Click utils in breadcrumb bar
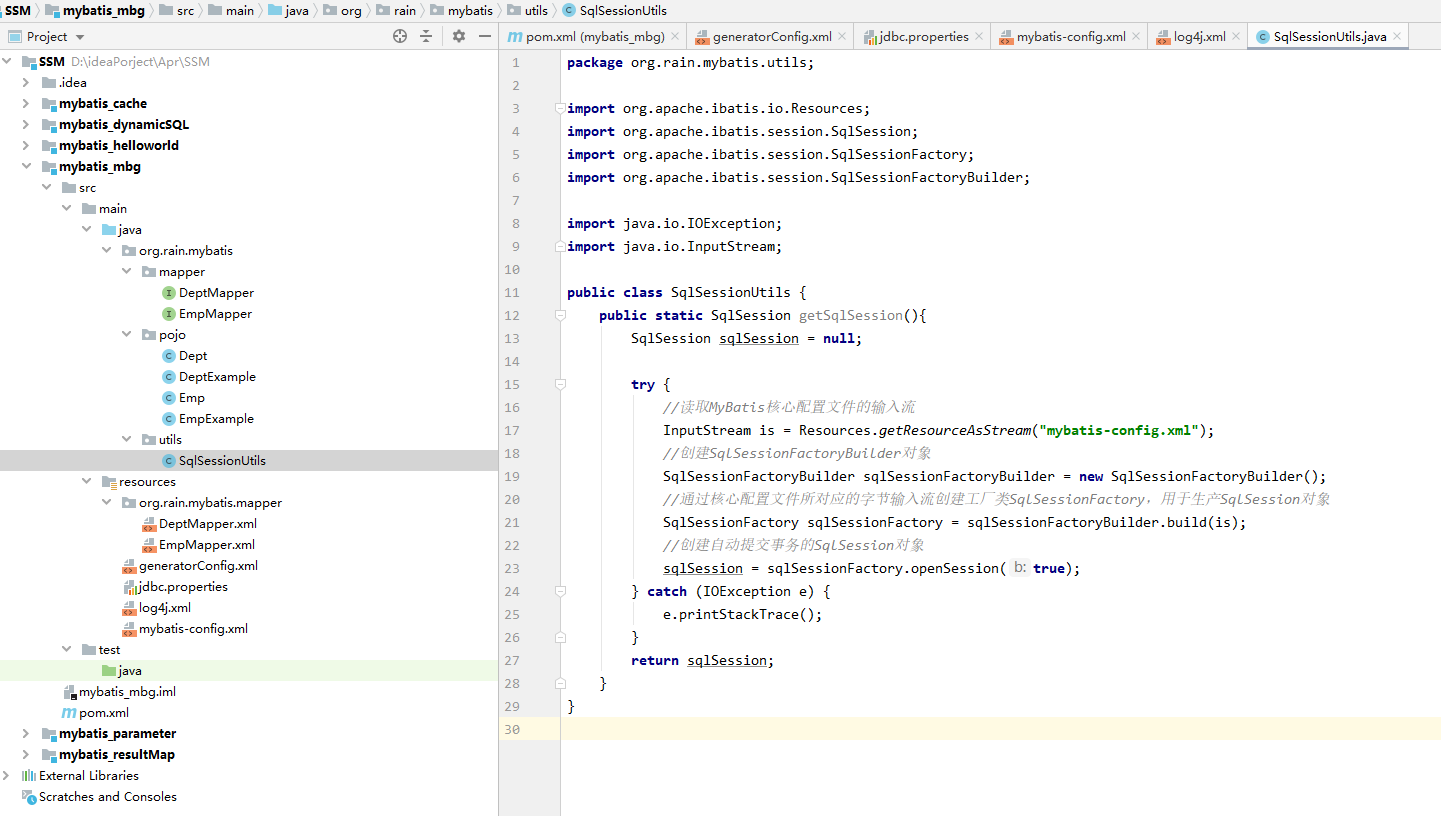Image resolution: width=1441 pixels, height=816 pixels. (528, 10)
